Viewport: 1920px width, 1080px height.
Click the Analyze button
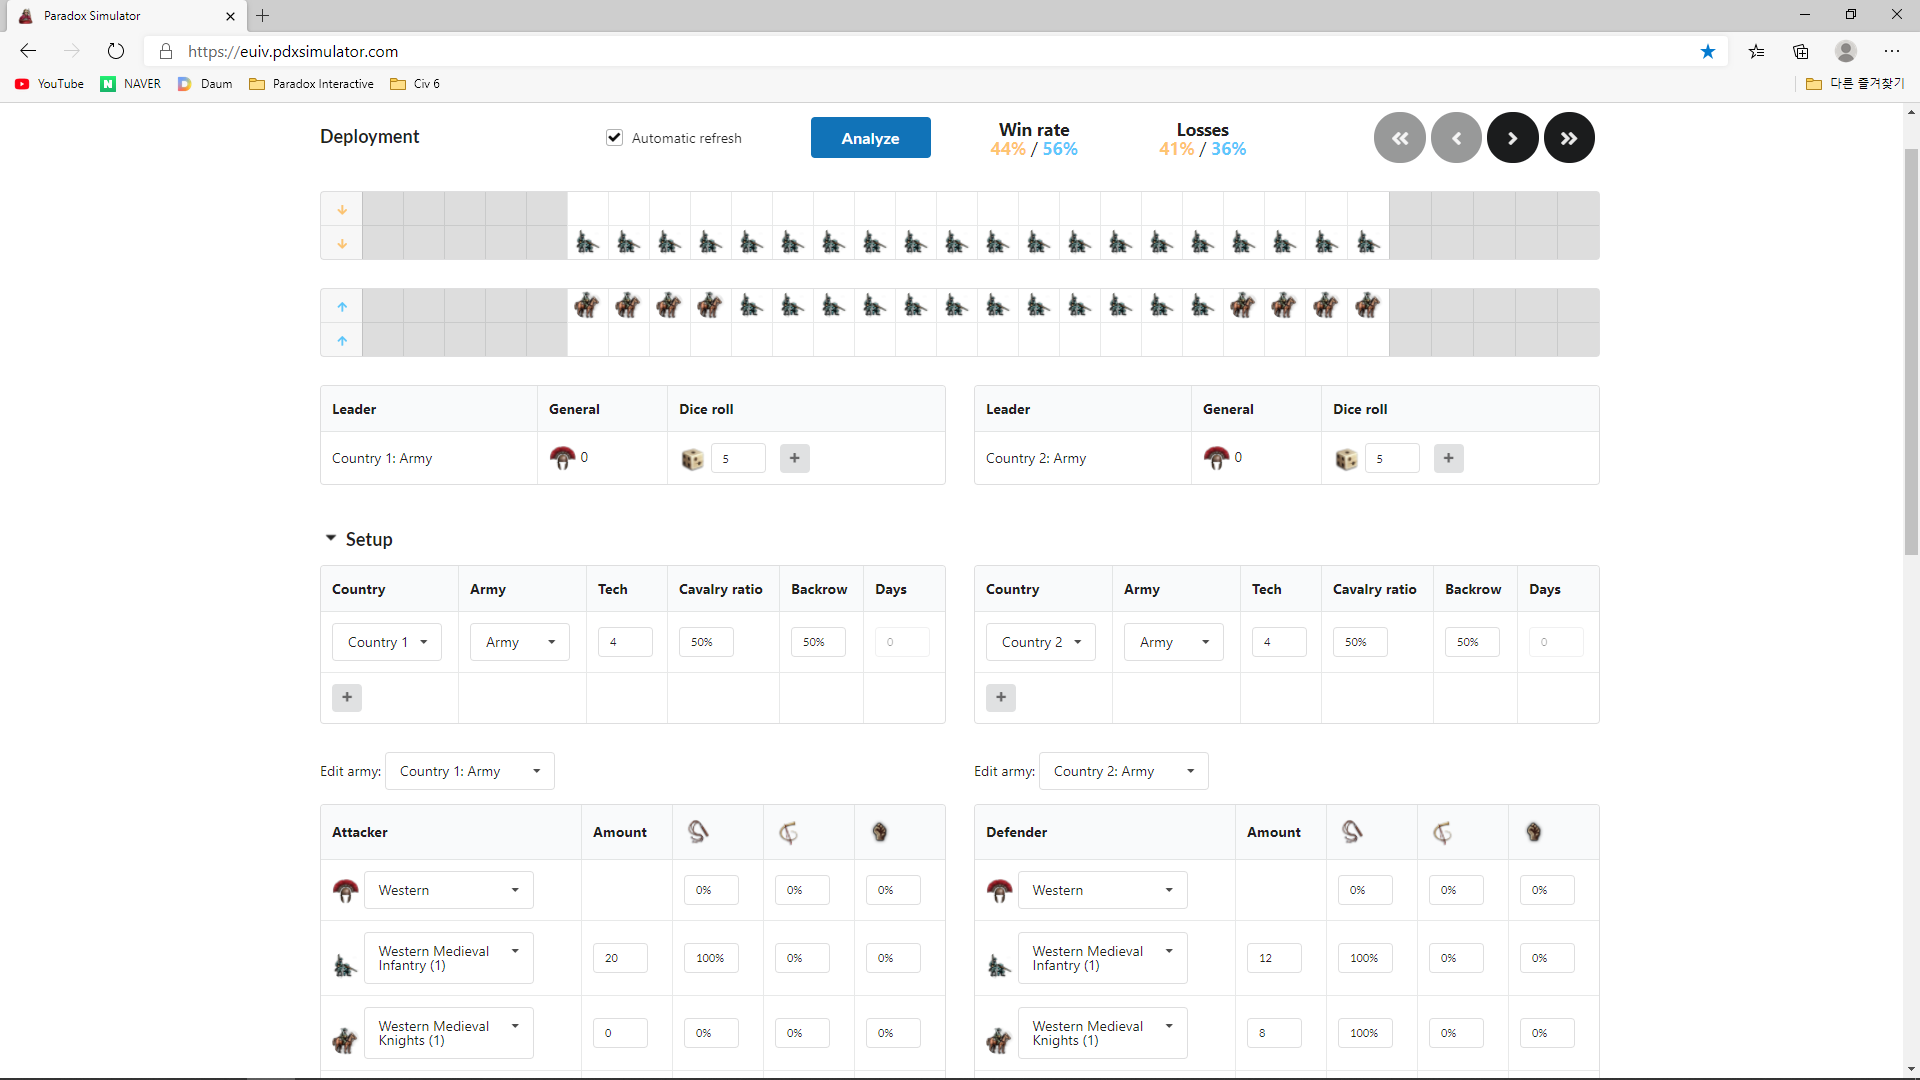(870, 138)
